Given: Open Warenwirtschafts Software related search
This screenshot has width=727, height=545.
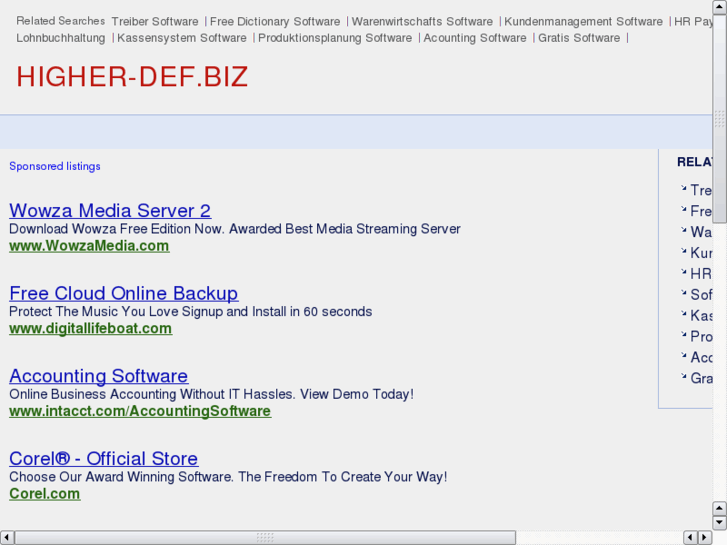Looking at the screenshot, I should (x=422, y=21).
